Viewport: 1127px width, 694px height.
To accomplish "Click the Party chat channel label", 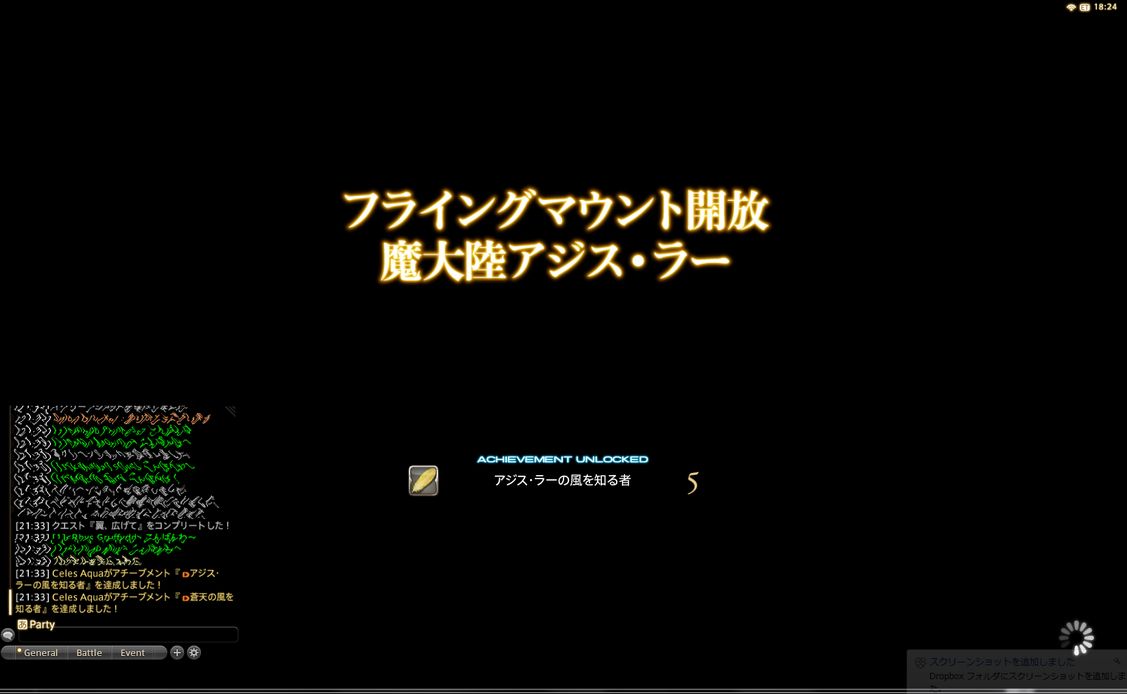I will (42, 624).
